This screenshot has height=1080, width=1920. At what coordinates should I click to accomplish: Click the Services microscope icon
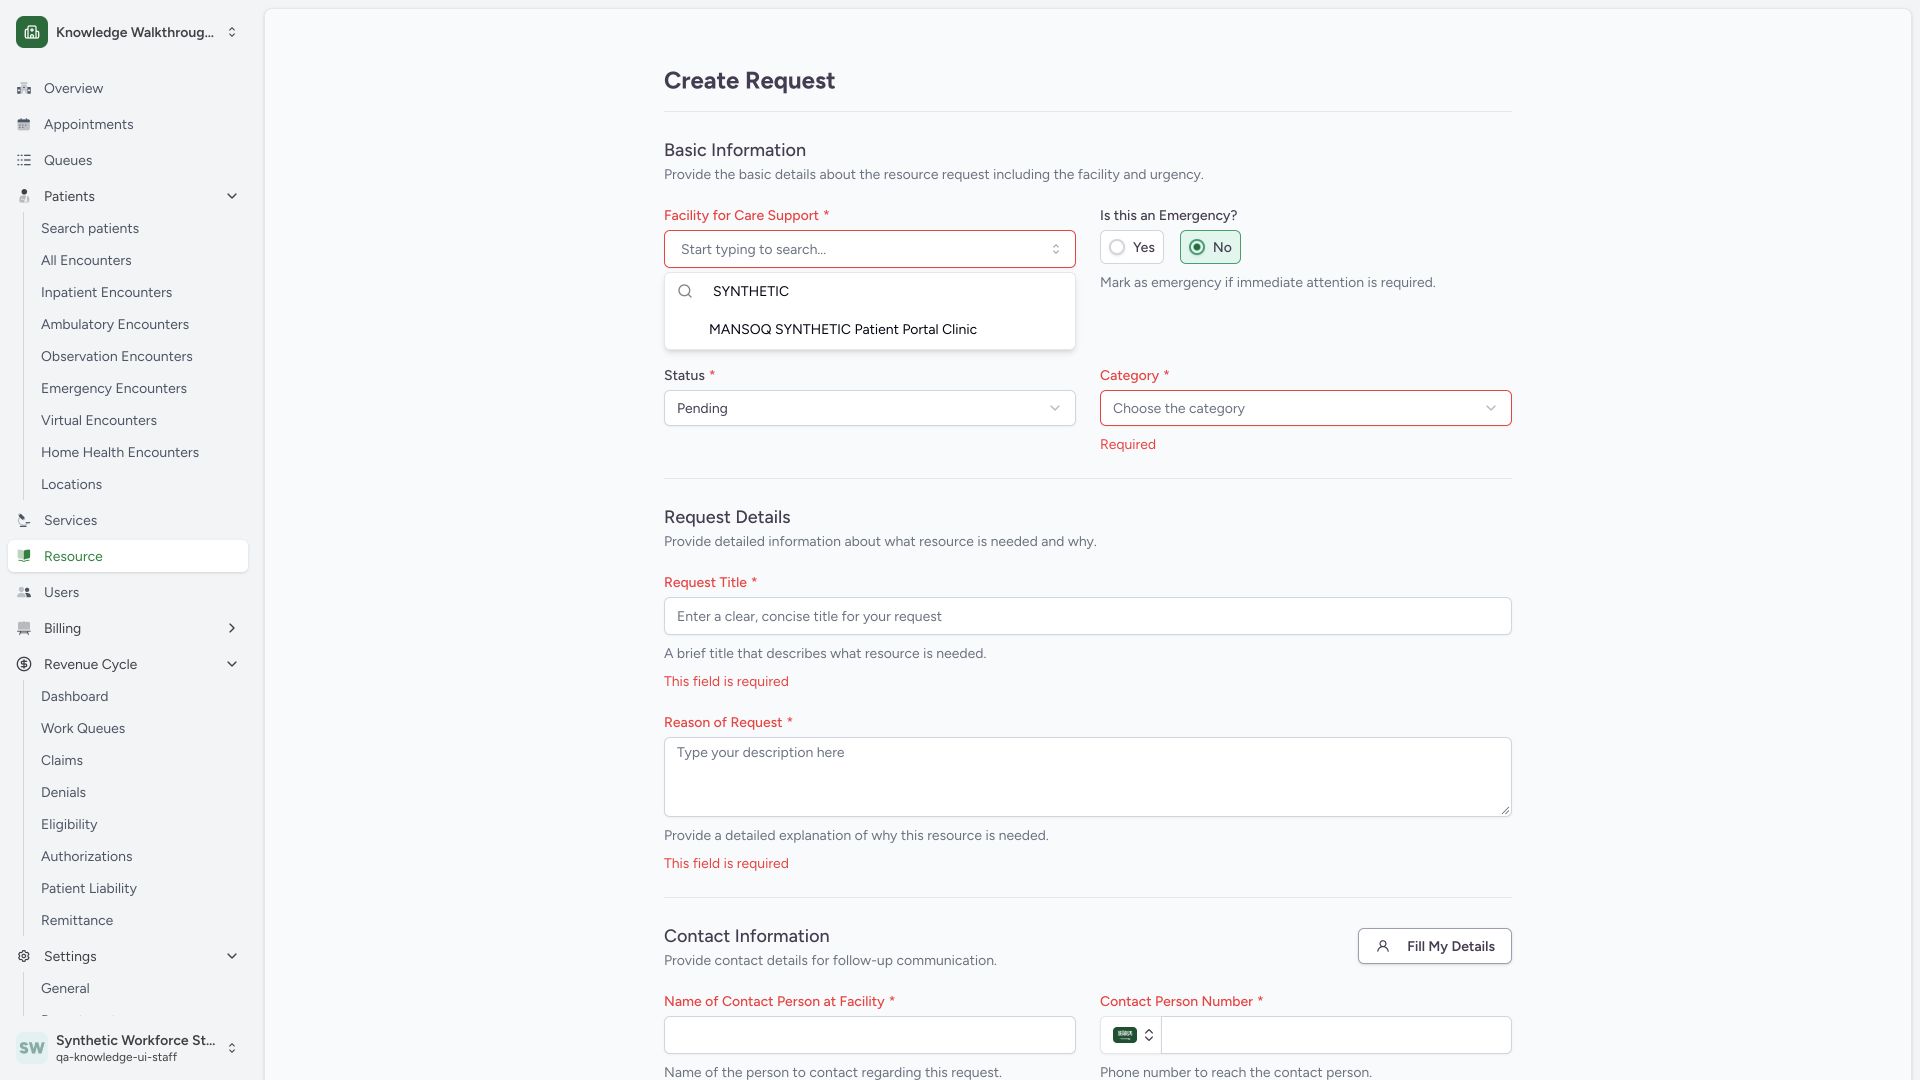coord(24,520)
